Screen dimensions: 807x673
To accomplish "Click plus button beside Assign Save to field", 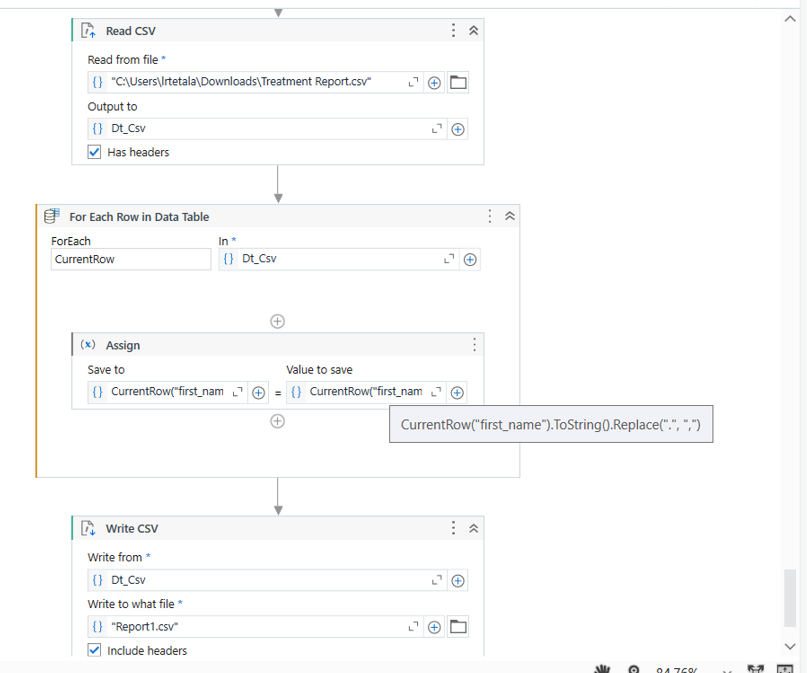I will tap(258, 392).
